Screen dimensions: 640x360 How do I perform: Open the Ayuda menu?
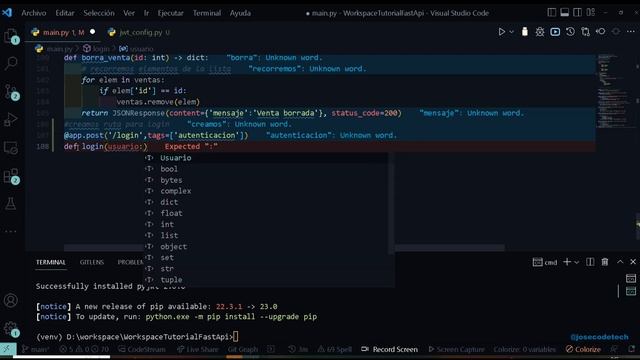[240, 13]
